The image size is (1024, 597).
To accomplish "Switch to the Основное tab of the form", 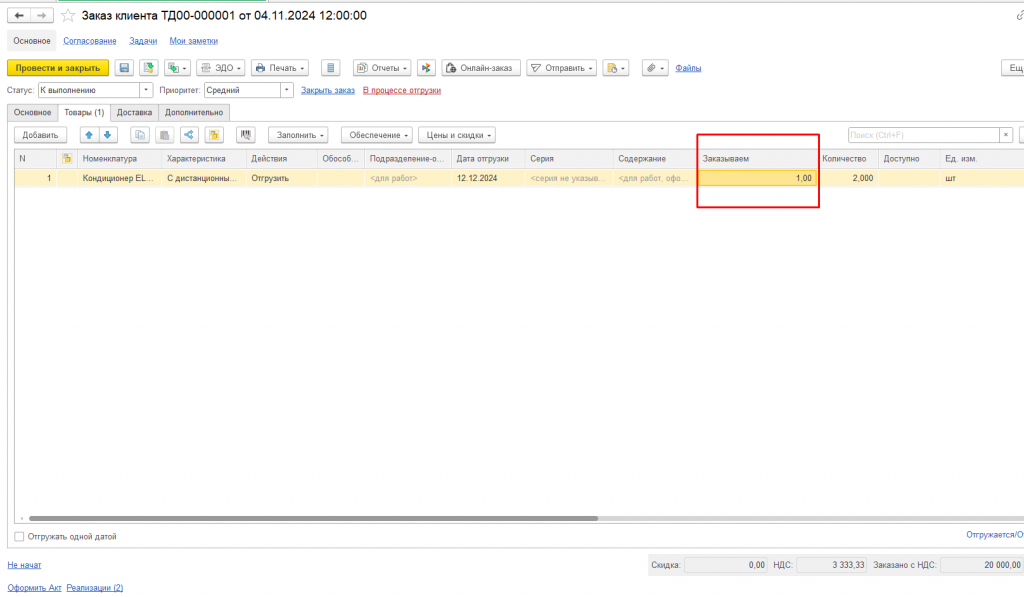I will 33,112.
